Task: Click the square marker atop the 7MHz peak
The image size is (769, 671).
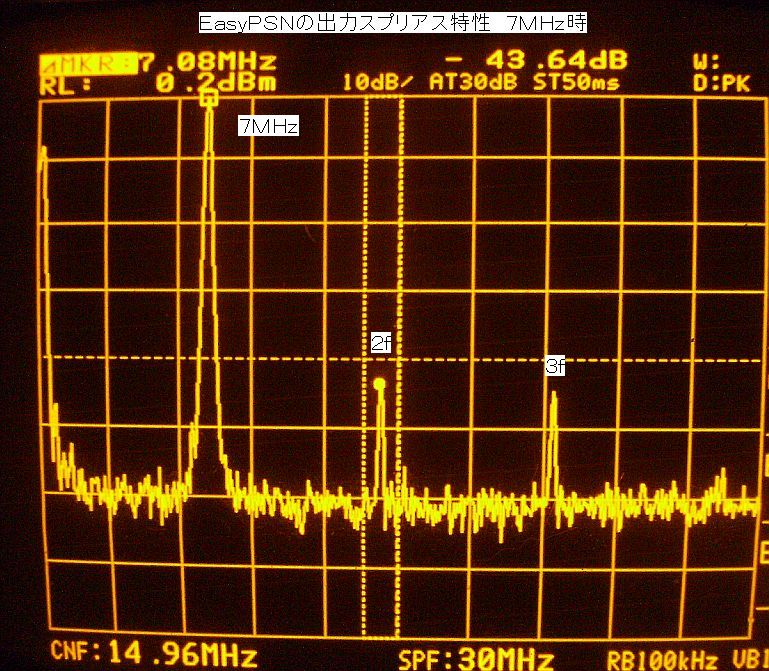Action: 209,98
